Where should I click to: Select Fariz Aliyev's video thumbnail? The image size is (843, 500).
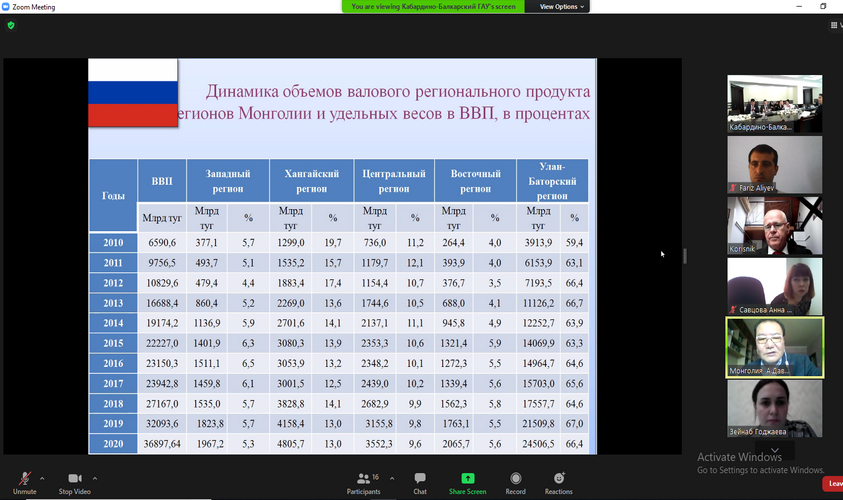774,165
